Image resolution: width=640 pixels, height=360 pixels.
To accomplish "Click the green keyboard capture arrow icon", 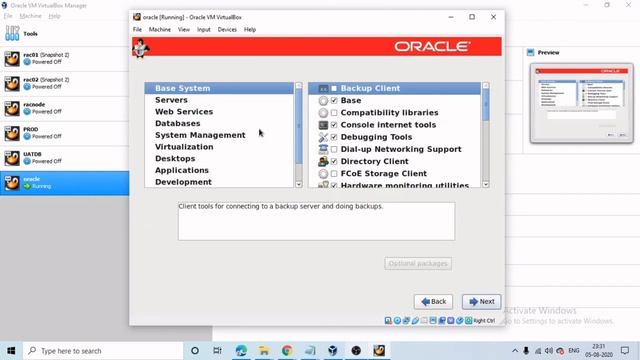I will coord(469,321).
